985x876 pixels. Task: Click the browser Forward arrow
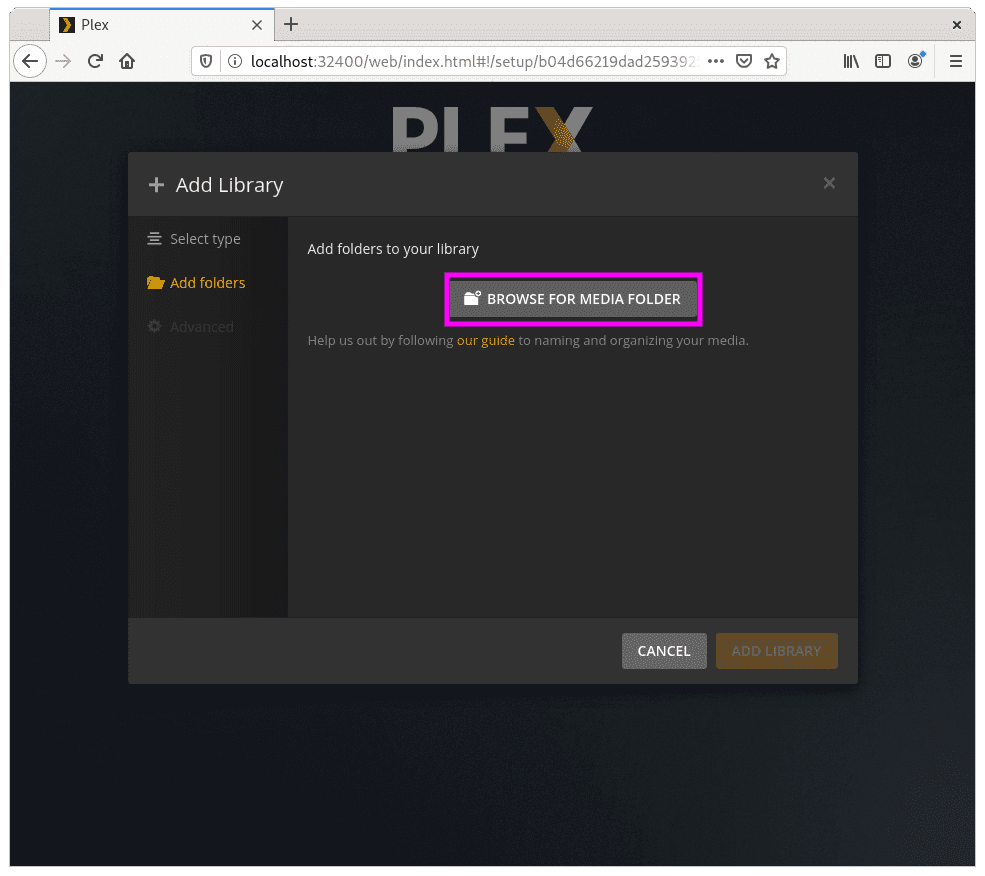point(63,61)
